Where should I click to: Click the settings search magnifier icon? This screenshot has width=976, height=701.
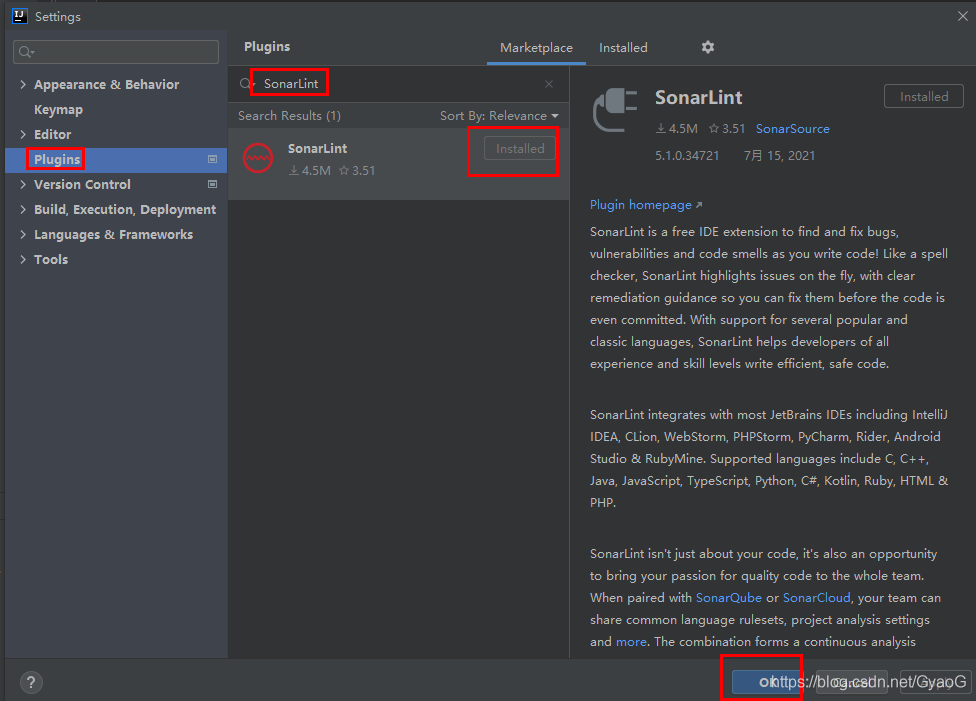click(26, 52)
